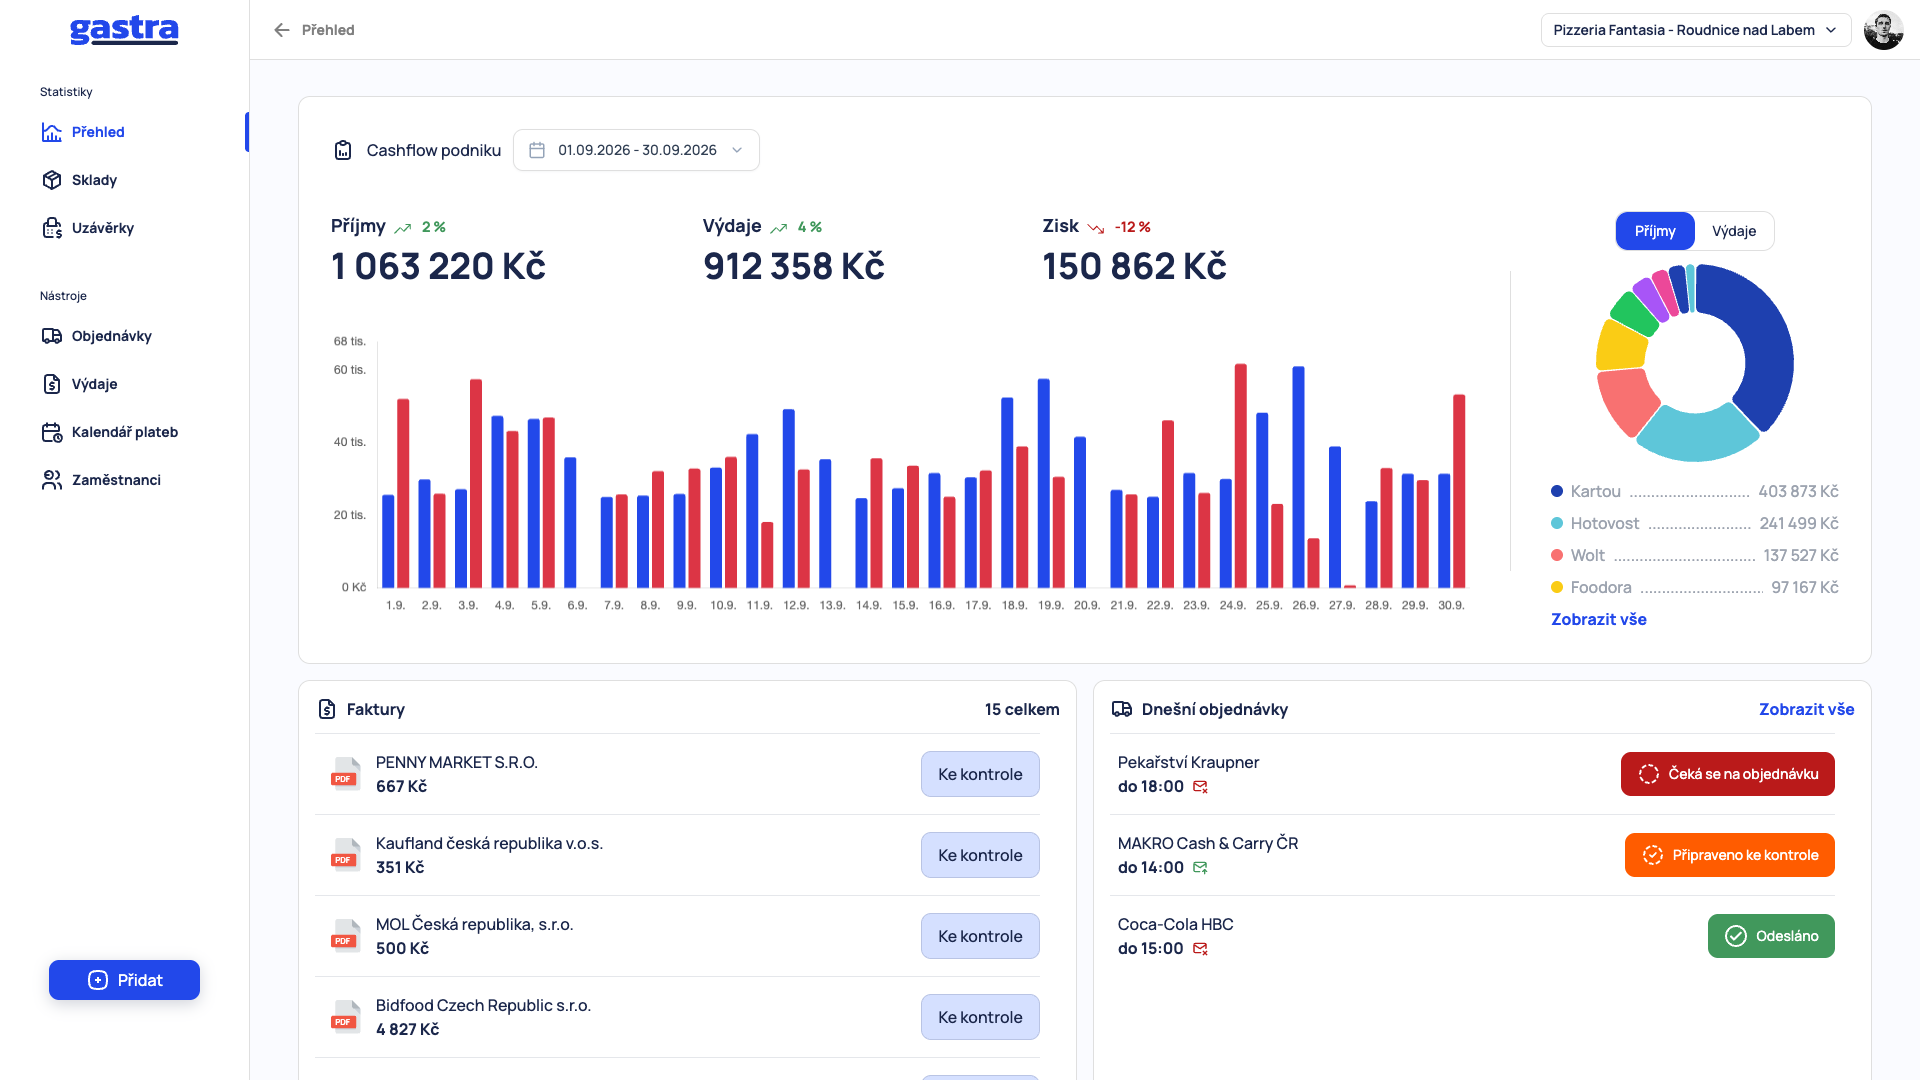Open the Bidfood Czech Republic PDF icon
Image resolution: width=1920 pixels, height=1080 pixels.
pyautogui.click(x=345, y=1017)
